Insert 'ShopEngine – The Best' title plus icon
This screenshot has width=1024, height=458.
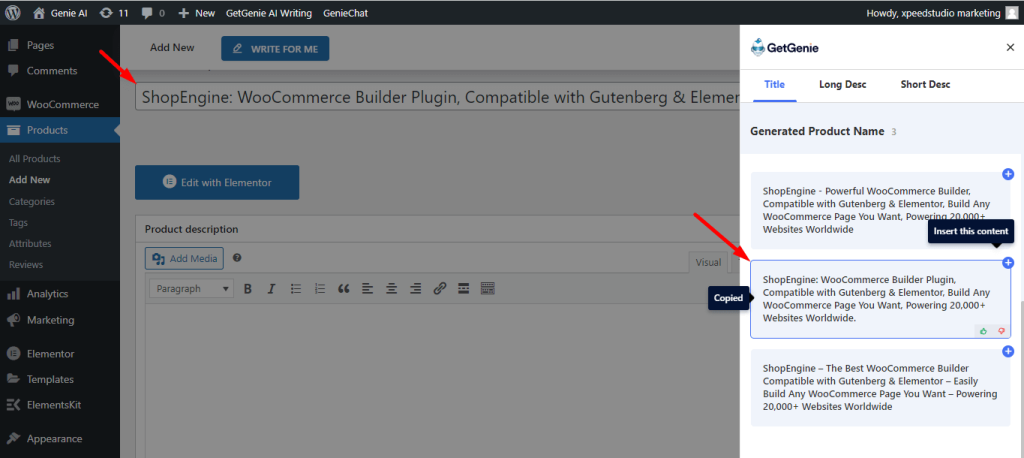click(1008, 352)
